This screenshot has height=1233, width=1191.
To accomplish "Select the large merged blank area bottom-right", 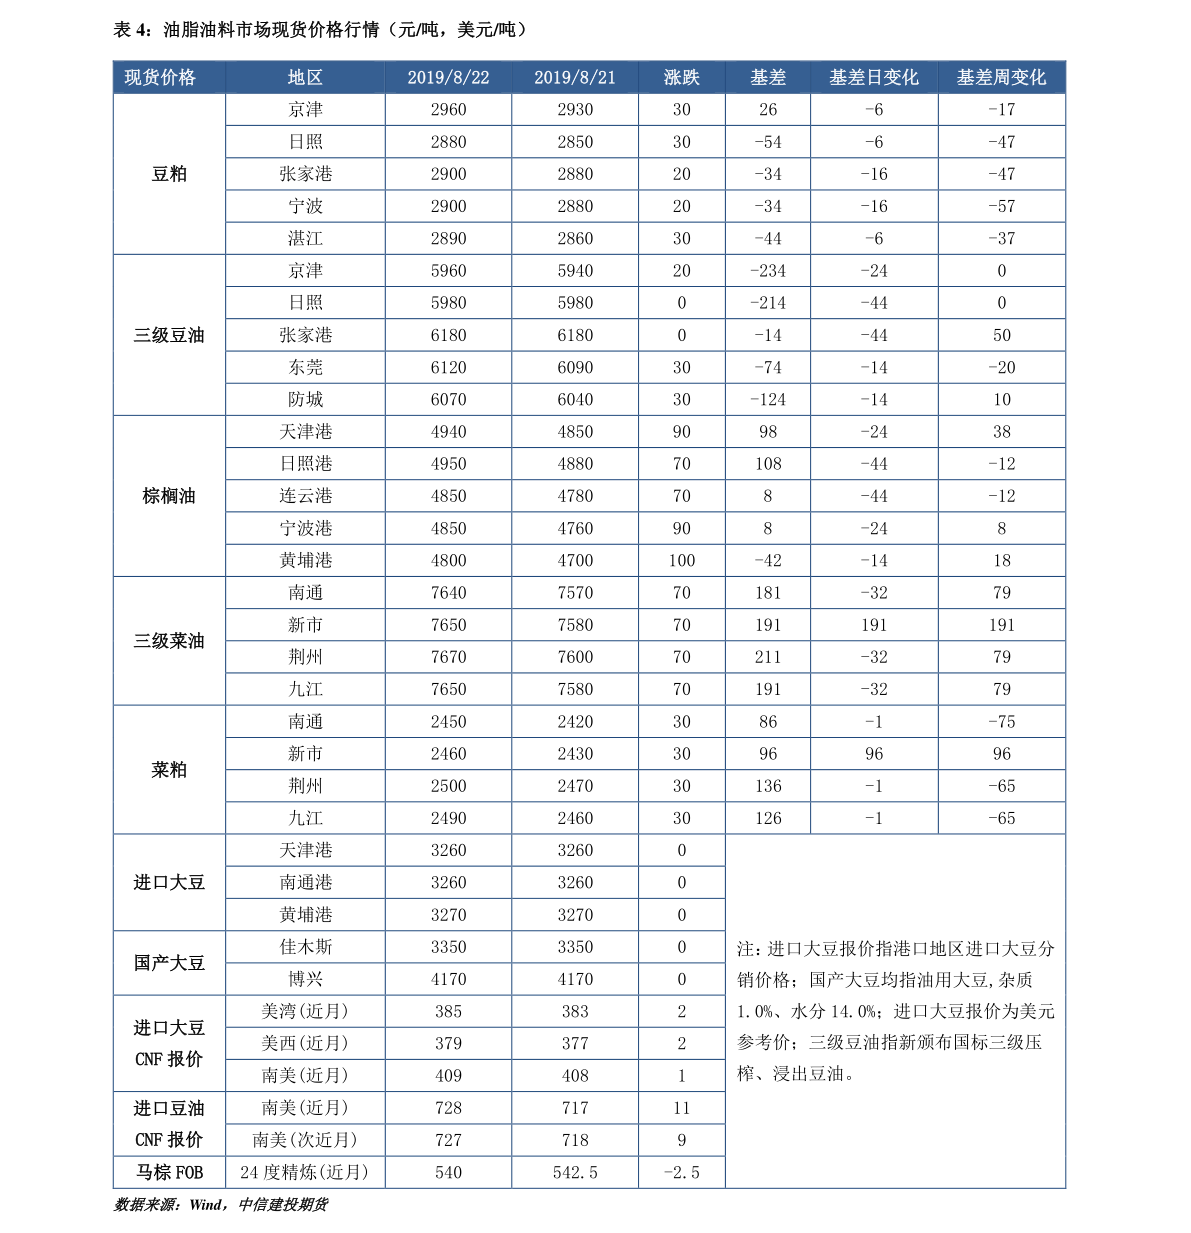I will tap(895, 1011).
